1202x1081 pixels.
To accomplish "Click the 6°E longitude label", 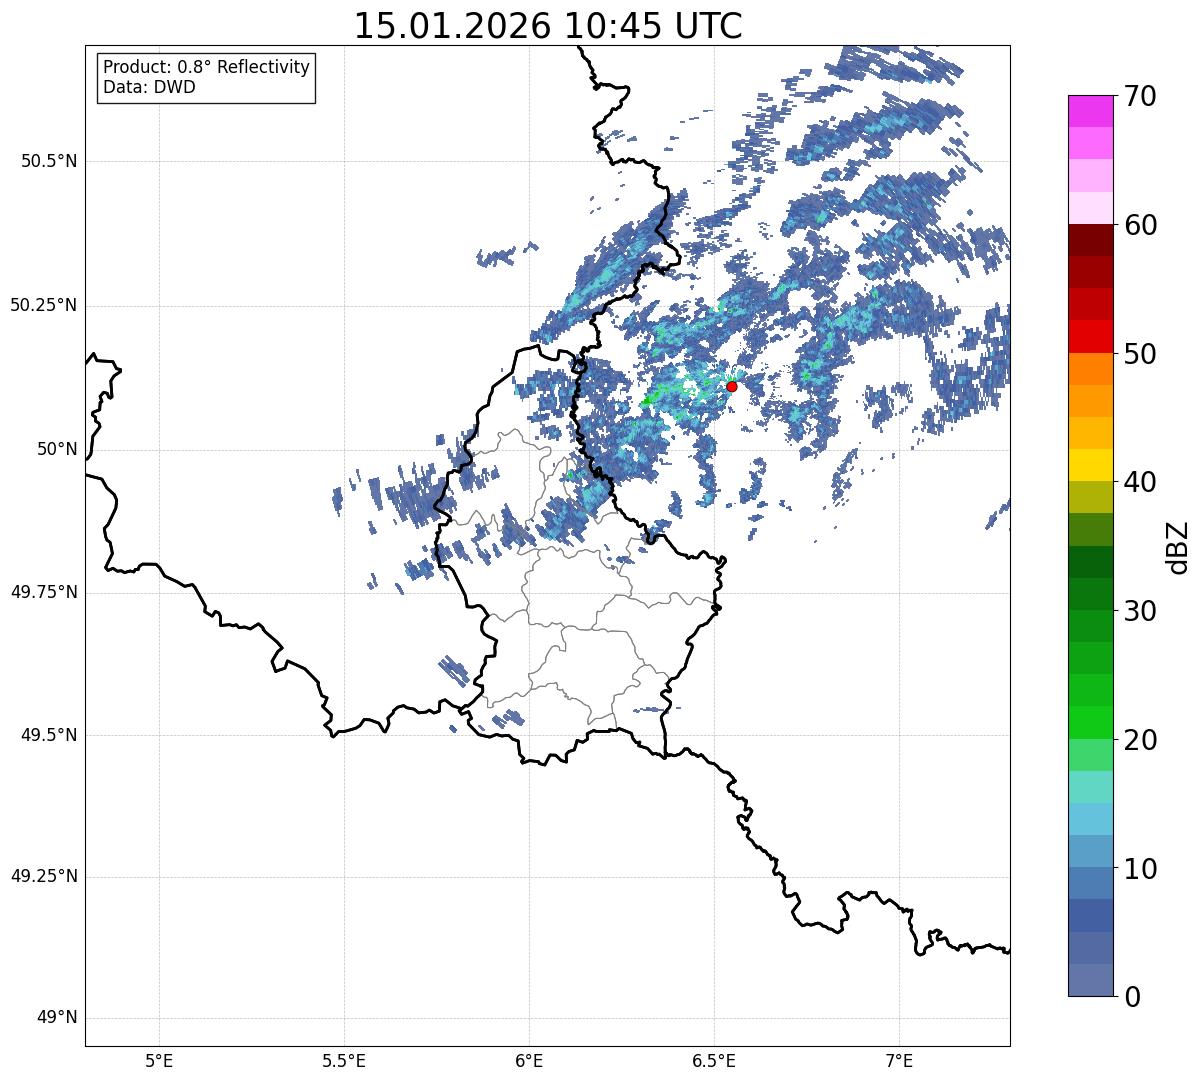I will point(529,1060).
